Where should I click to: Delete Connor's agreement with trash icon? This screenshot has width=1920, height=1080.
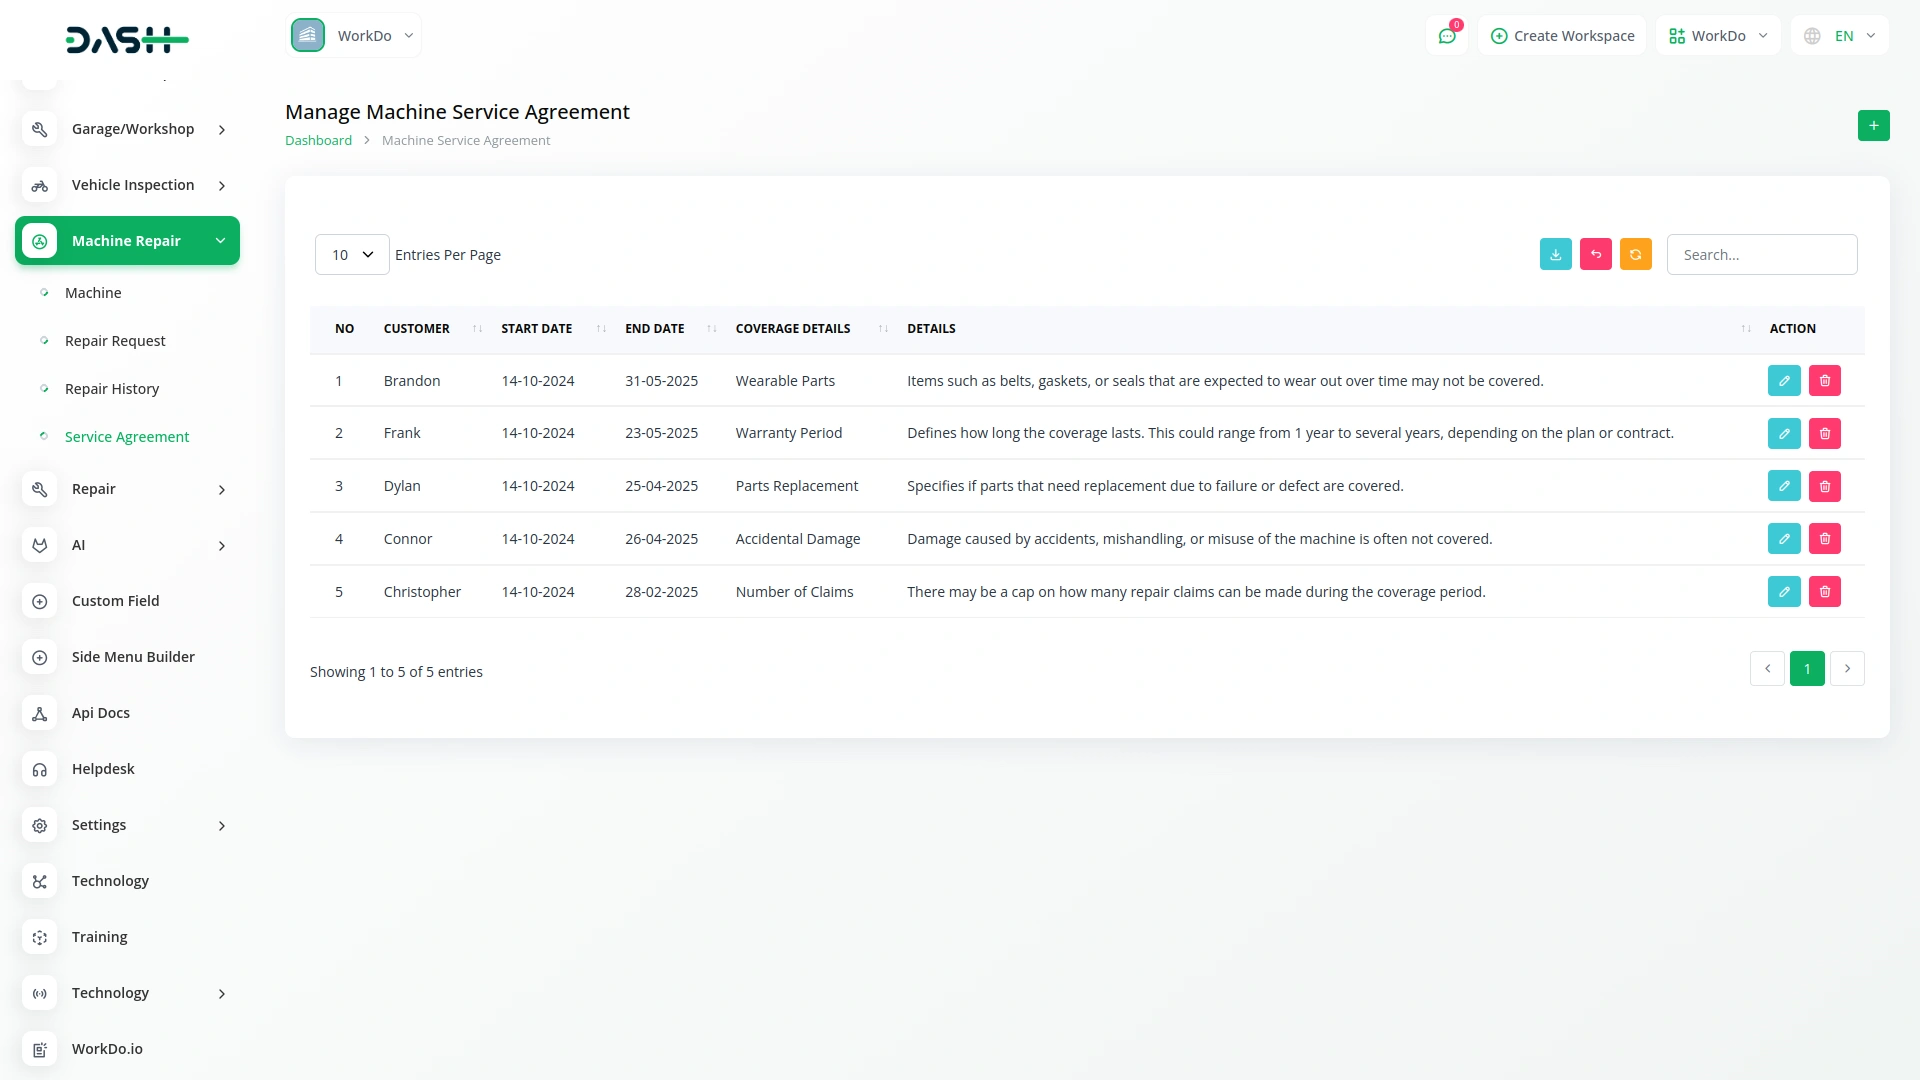point(1824,539)
